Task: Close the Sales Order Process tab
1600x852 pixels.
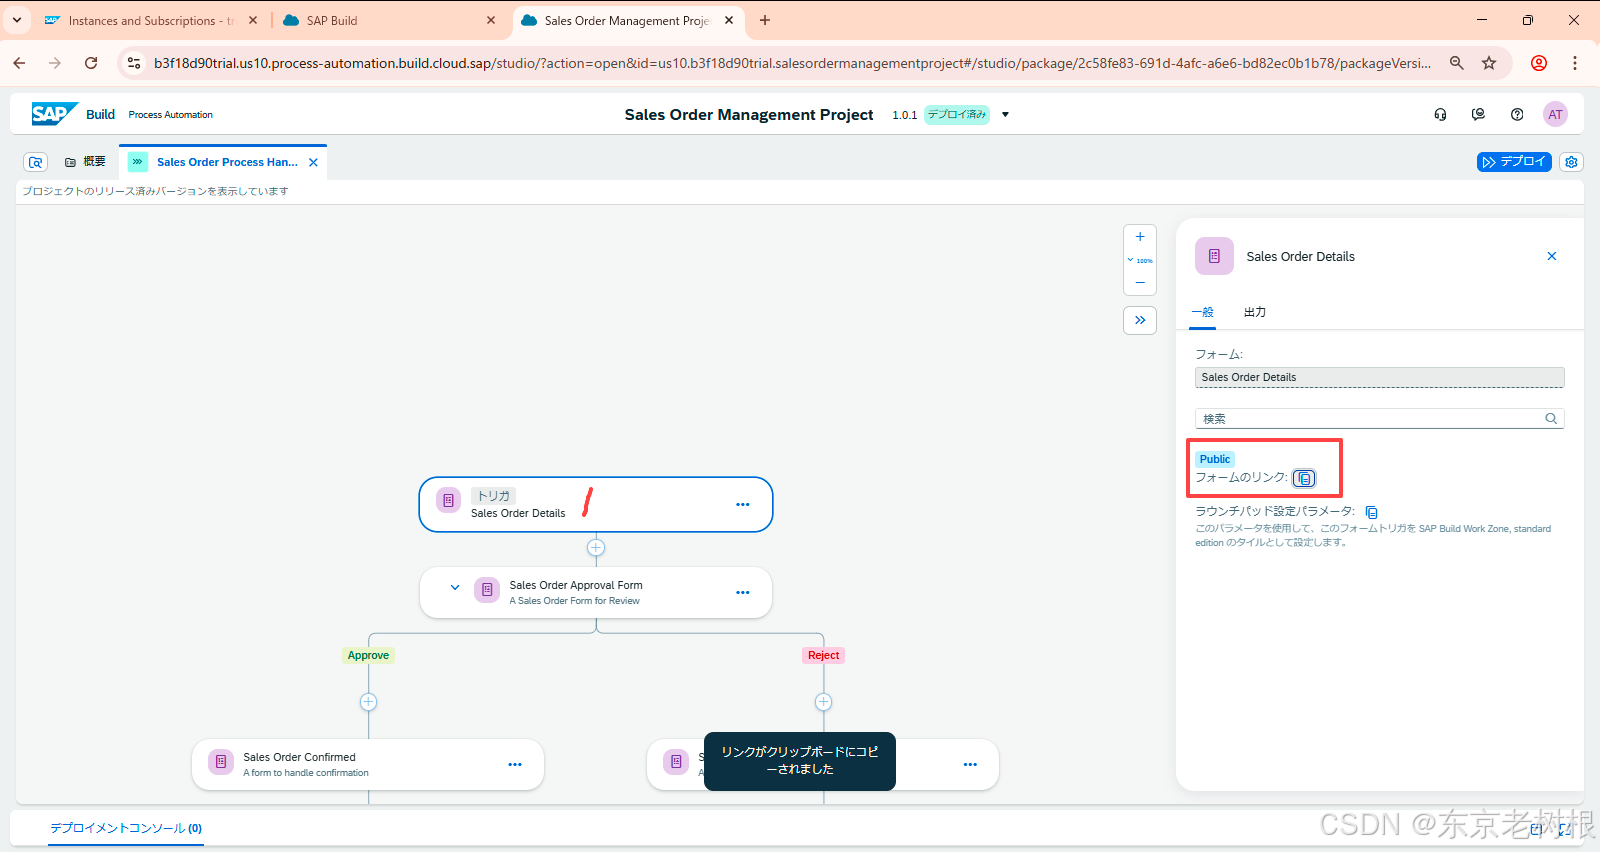Action: click(x=313, y=162)
